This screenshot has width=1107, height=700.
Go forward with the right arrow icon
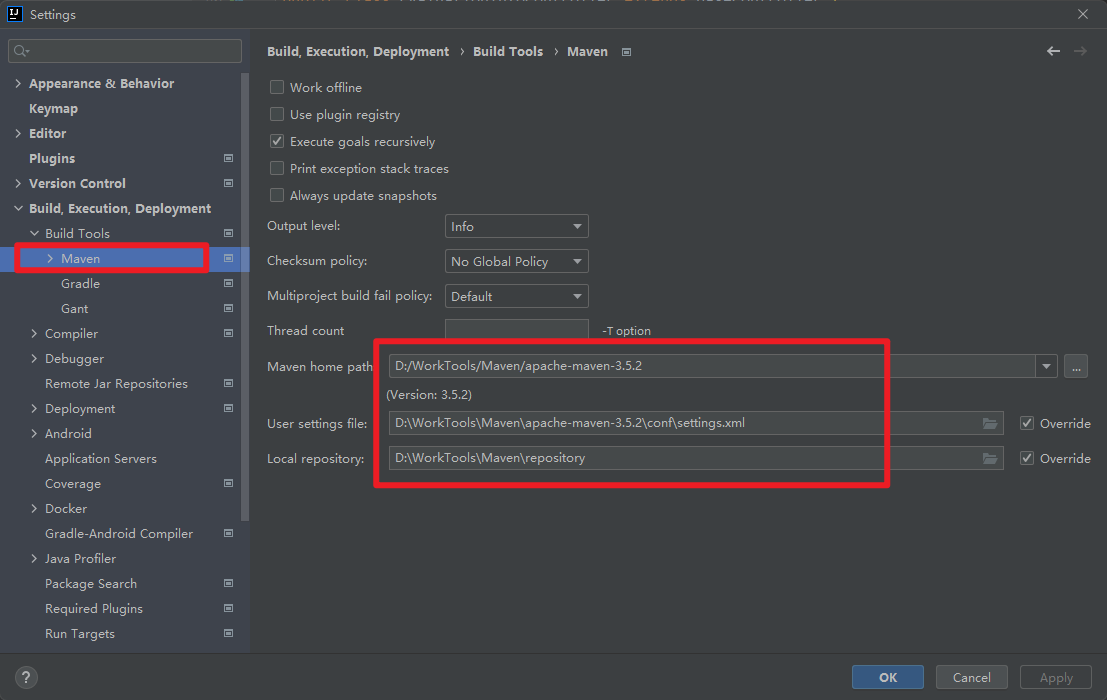point(1080,51)
